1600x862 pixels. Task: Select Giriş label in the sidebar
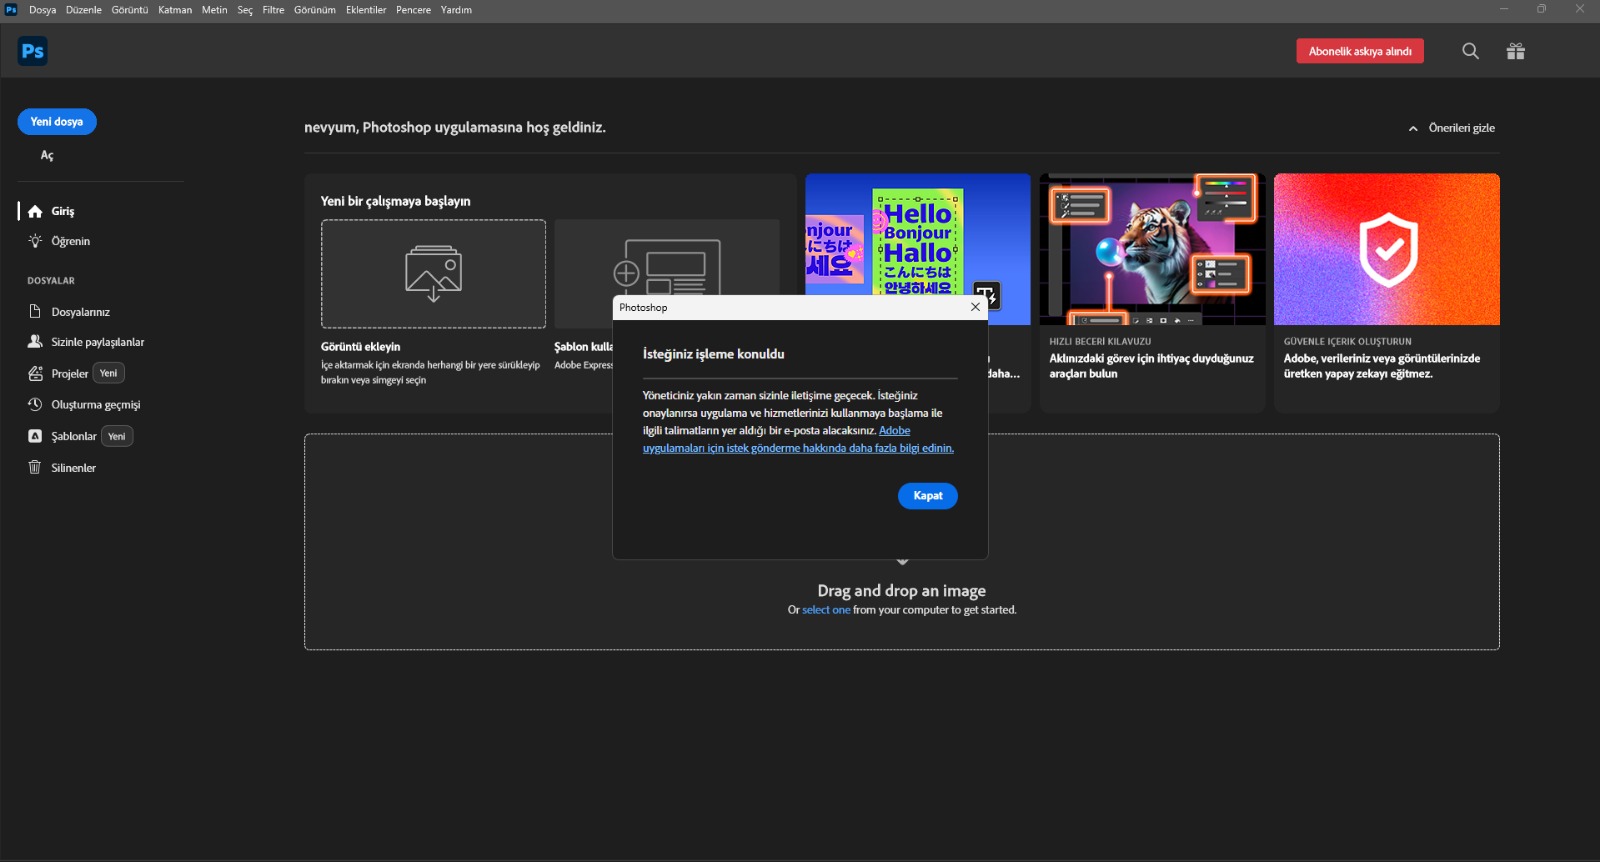63,211
